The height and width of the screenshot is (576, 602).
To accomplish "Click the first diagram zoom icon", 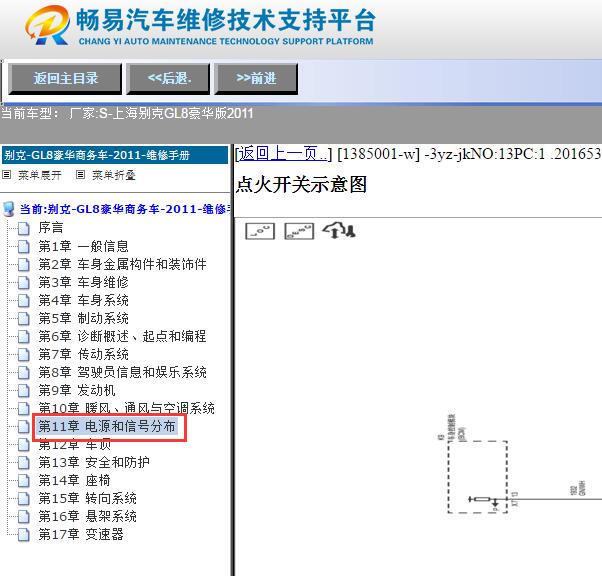I will [260, 231].
